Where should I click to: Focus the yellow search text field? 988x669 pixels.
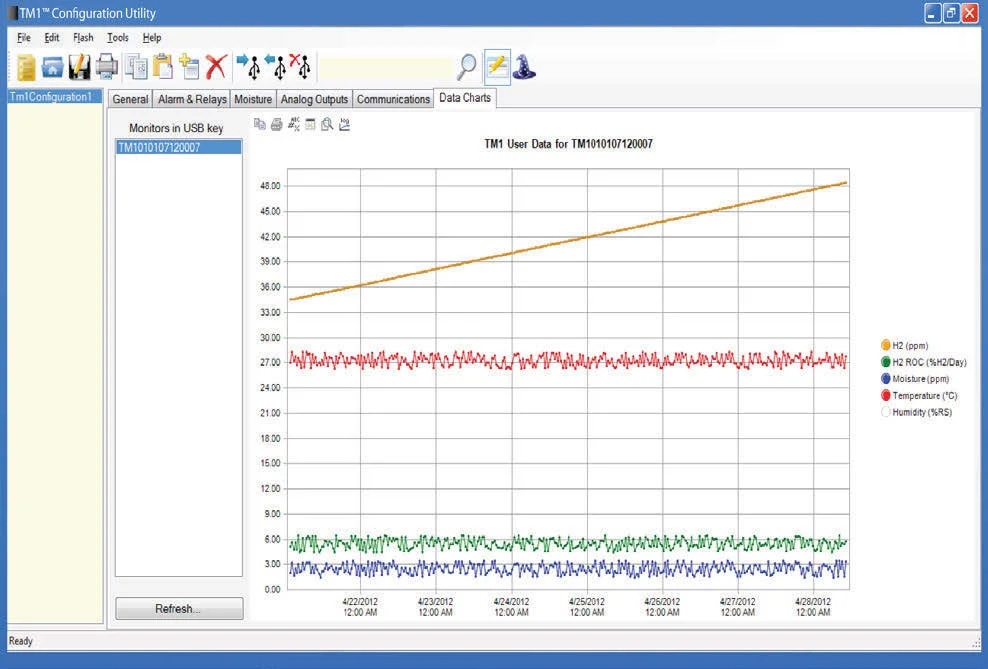tap(385, 68)
